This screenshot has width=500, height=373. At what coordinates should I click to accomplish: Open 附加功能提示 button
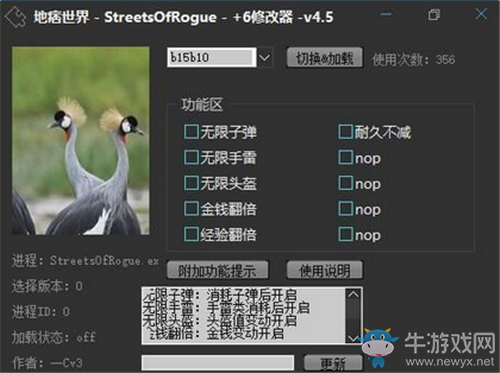point(217,270)
